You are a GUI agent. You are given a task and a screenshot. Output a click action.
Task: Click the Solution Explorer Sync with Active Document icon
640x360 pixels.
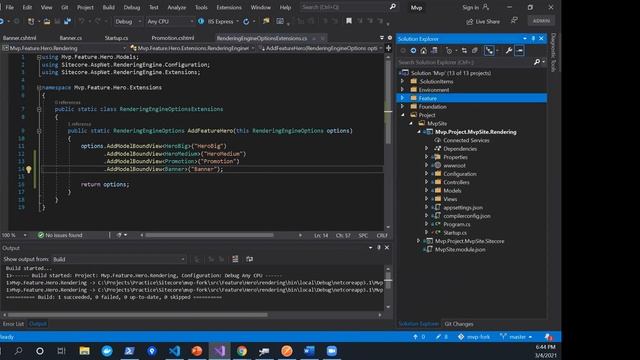click(x=464, y=51)
